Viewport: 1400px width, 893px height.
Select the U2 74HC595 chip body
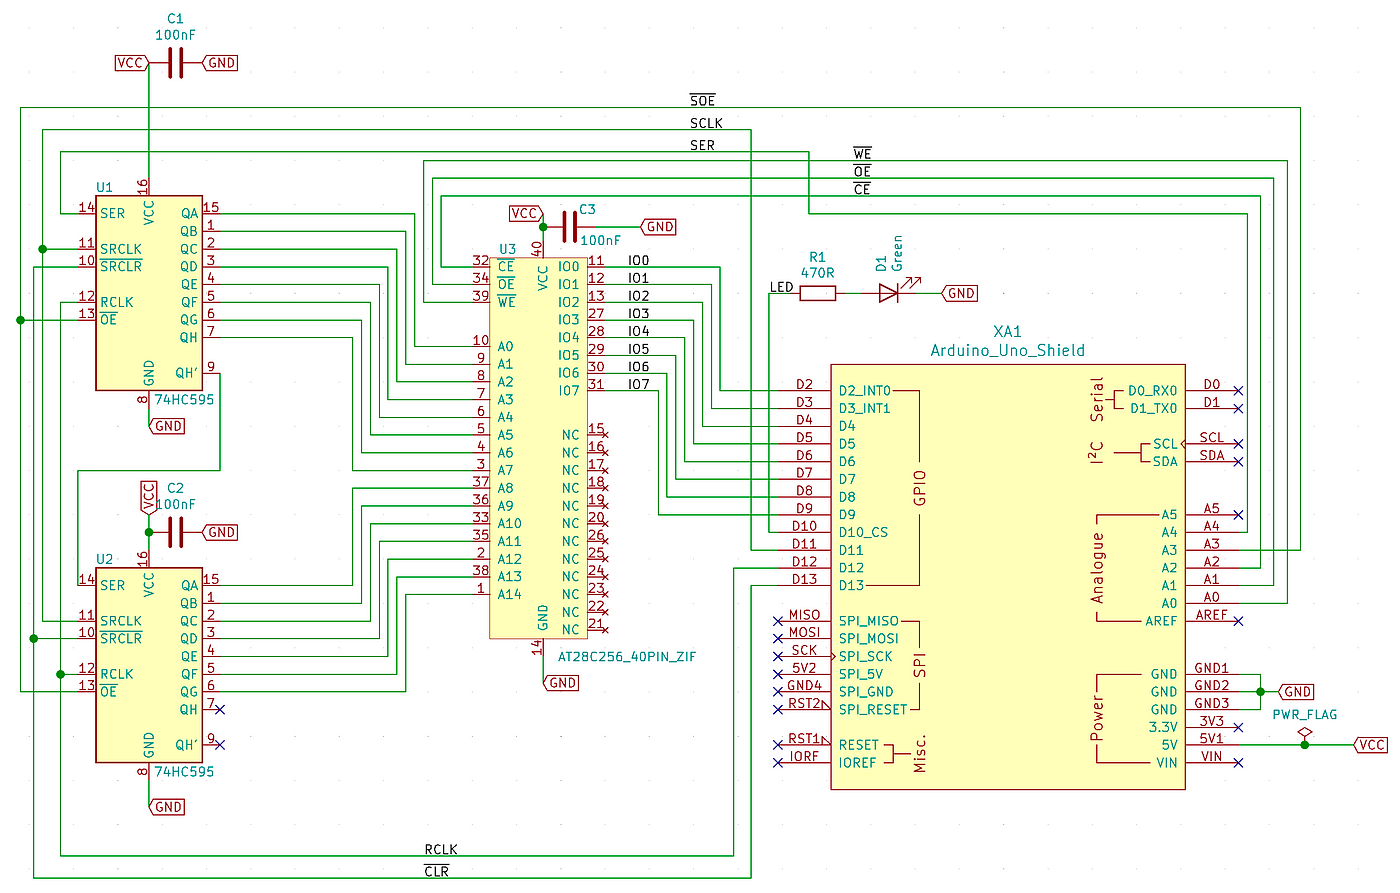[149, 665]
